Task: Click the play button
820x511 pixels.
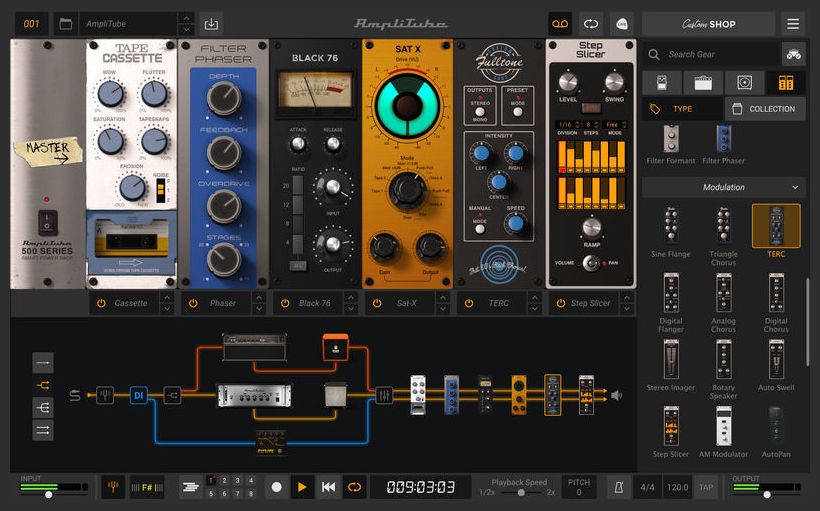Action: tap(302, 487)
